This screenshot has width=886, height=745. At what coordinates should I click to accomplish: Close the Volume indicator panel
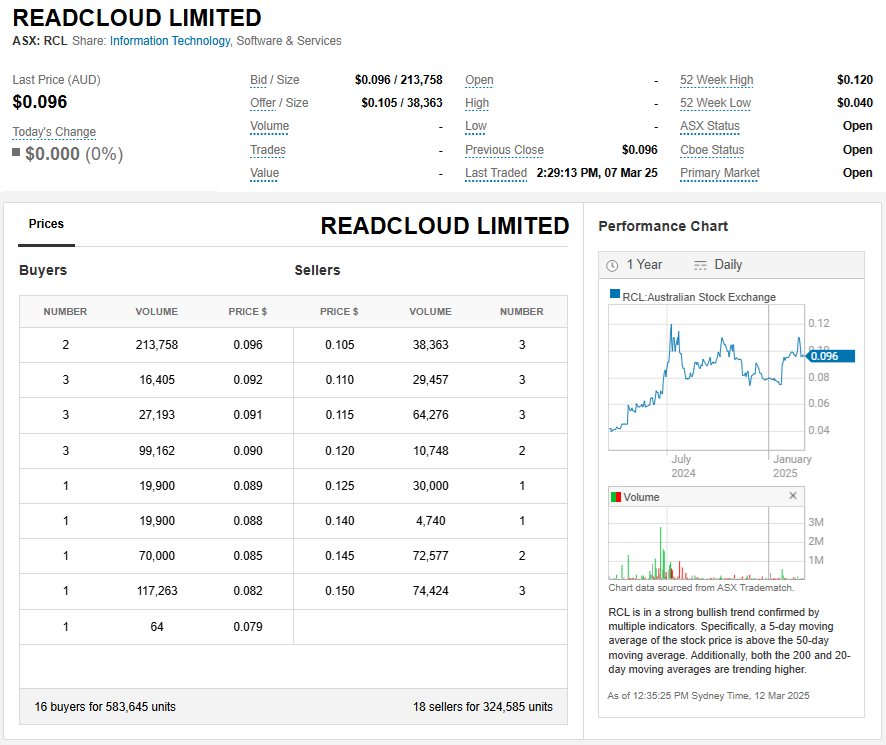coord(793,496)
